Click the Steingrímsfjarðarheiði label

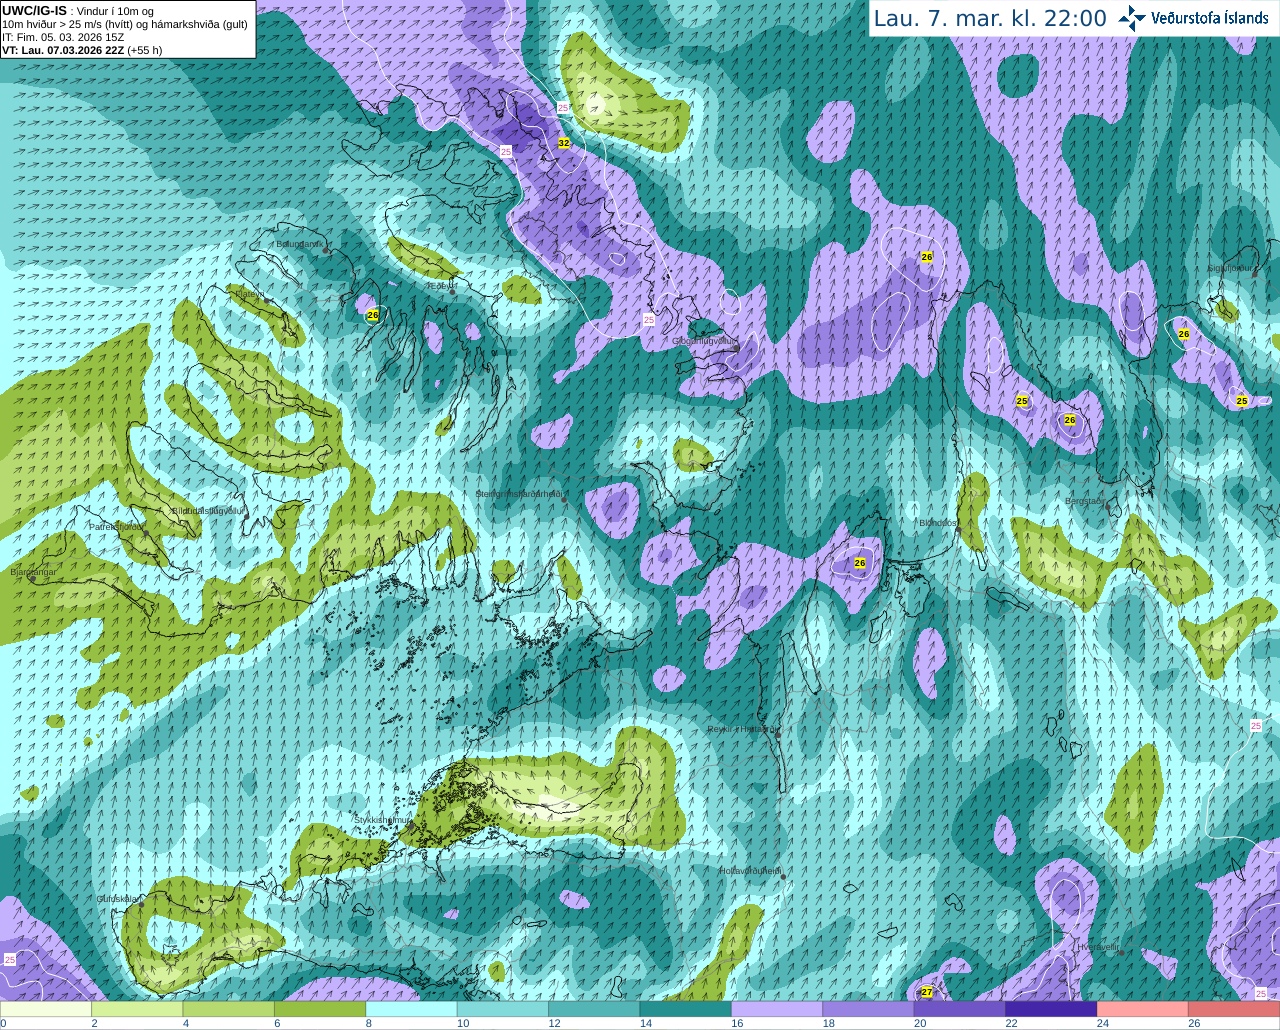519,494
